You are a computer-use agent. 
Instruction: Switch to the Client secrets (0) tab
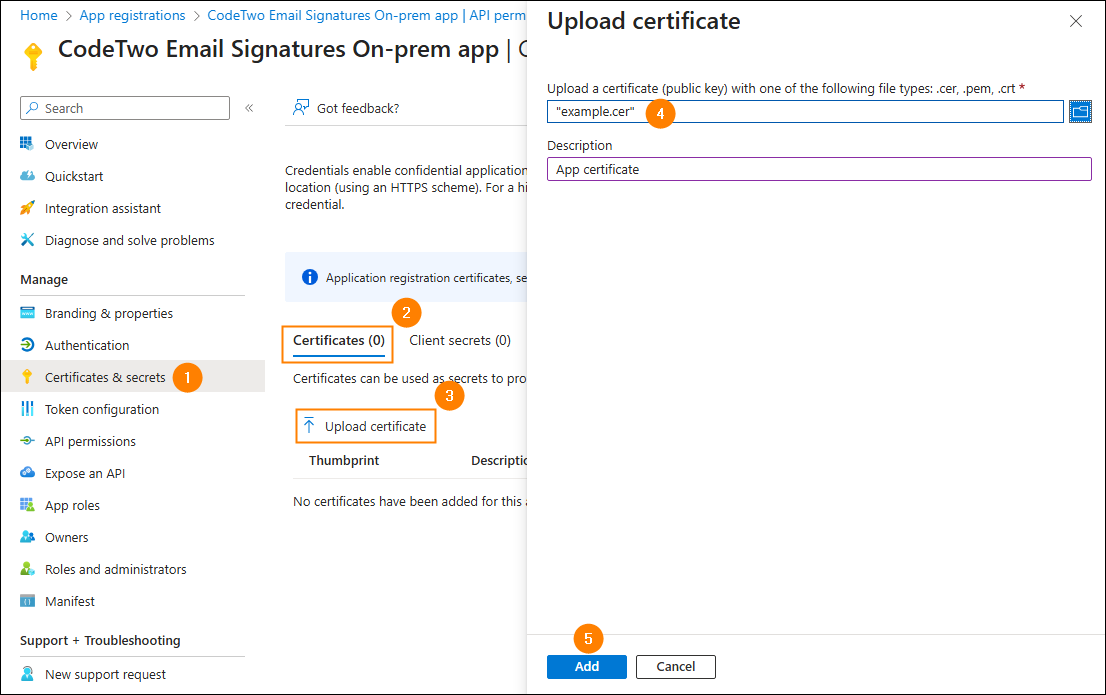coord(460,340)
